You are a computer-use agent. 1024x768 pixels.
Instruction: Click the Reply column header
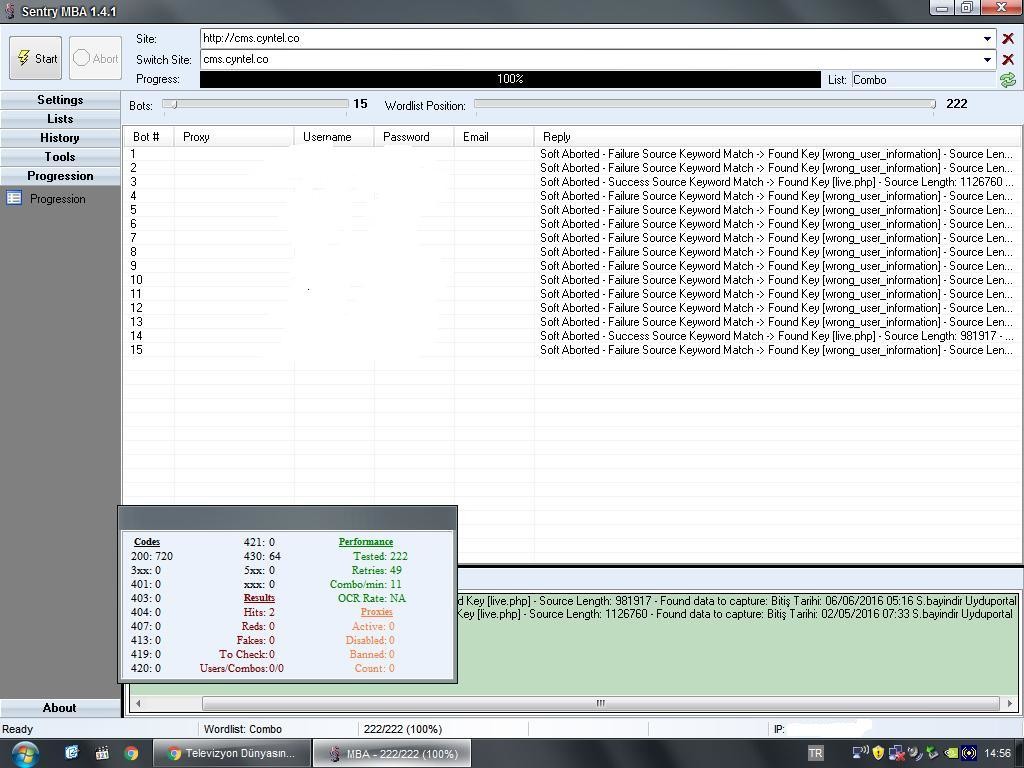click(557, 137)
